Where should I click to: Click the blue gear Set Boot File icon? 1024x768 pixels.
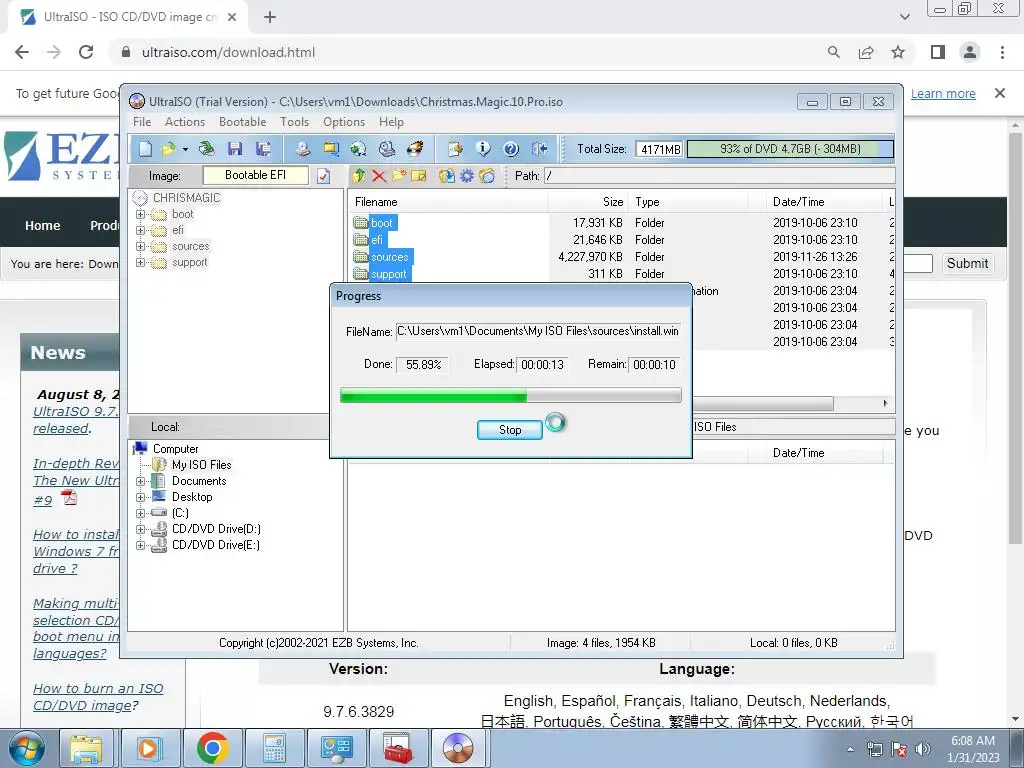pyautogui.click(x=467, y=176)
